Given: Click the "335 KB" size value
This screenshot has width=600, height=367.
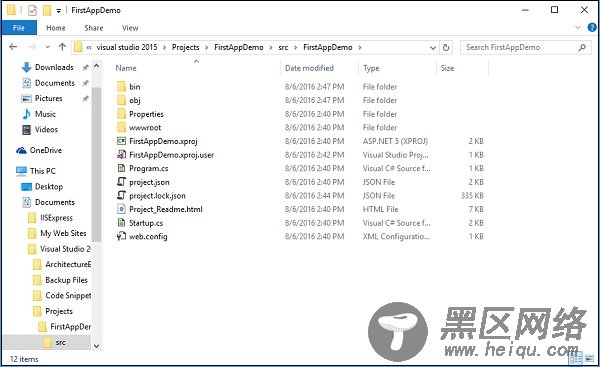Looking at the screenshot, I should [472, 196].
